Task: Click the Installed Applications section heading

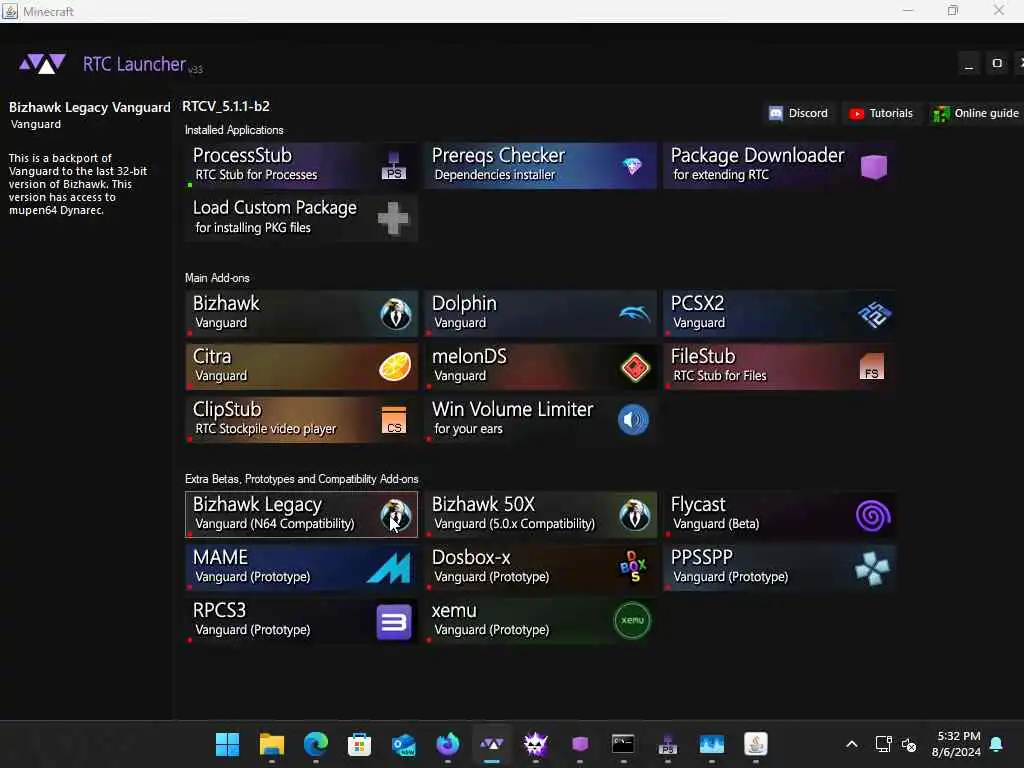Action: click(234, 130)
